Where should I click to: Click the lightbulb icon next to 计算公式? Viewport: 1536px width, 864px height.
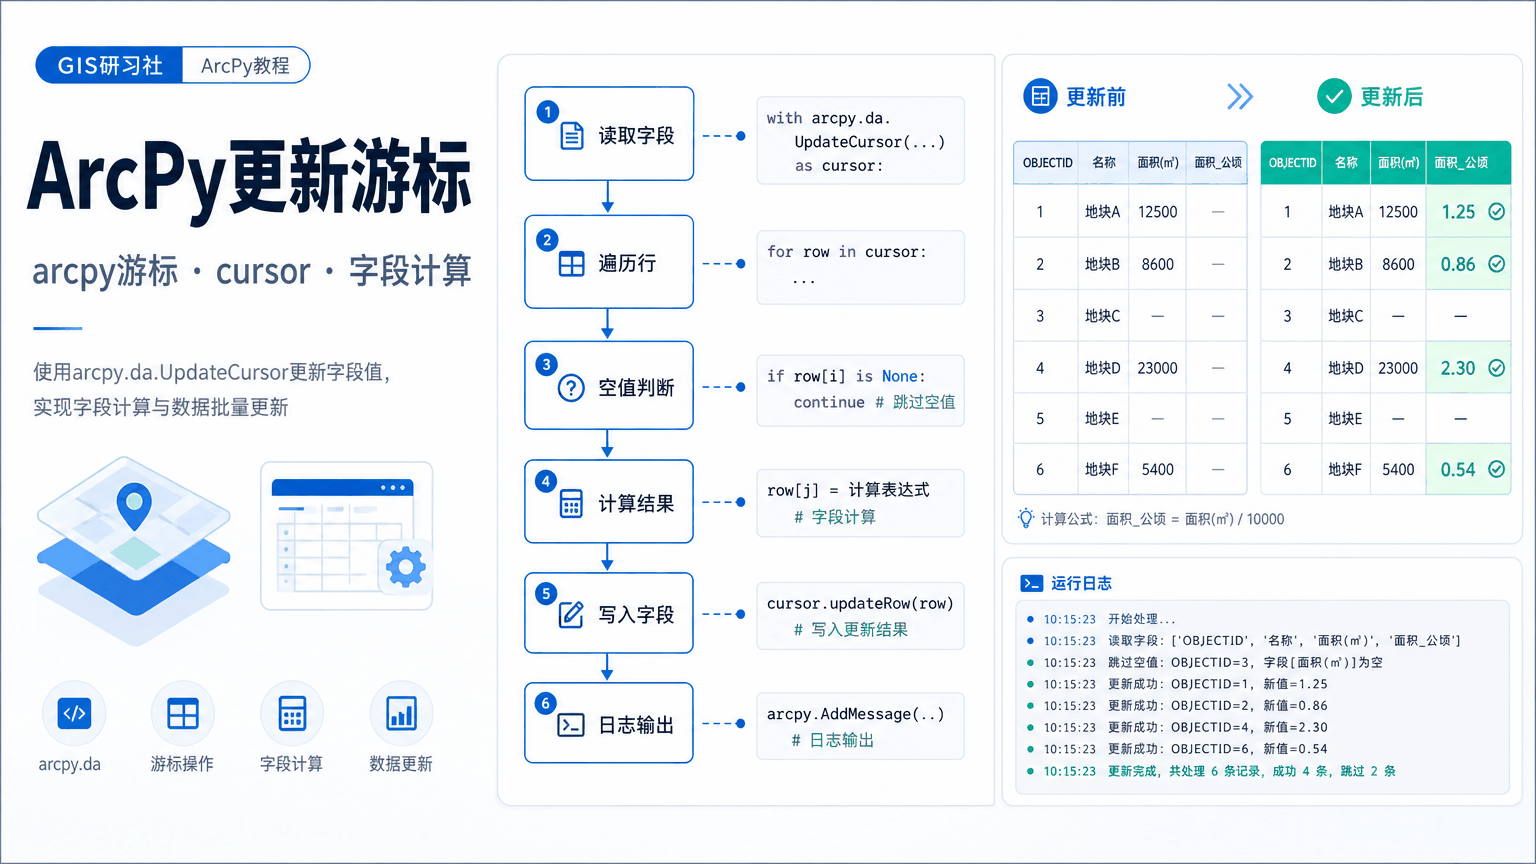pyautogui.click(x=1025, y=518)
